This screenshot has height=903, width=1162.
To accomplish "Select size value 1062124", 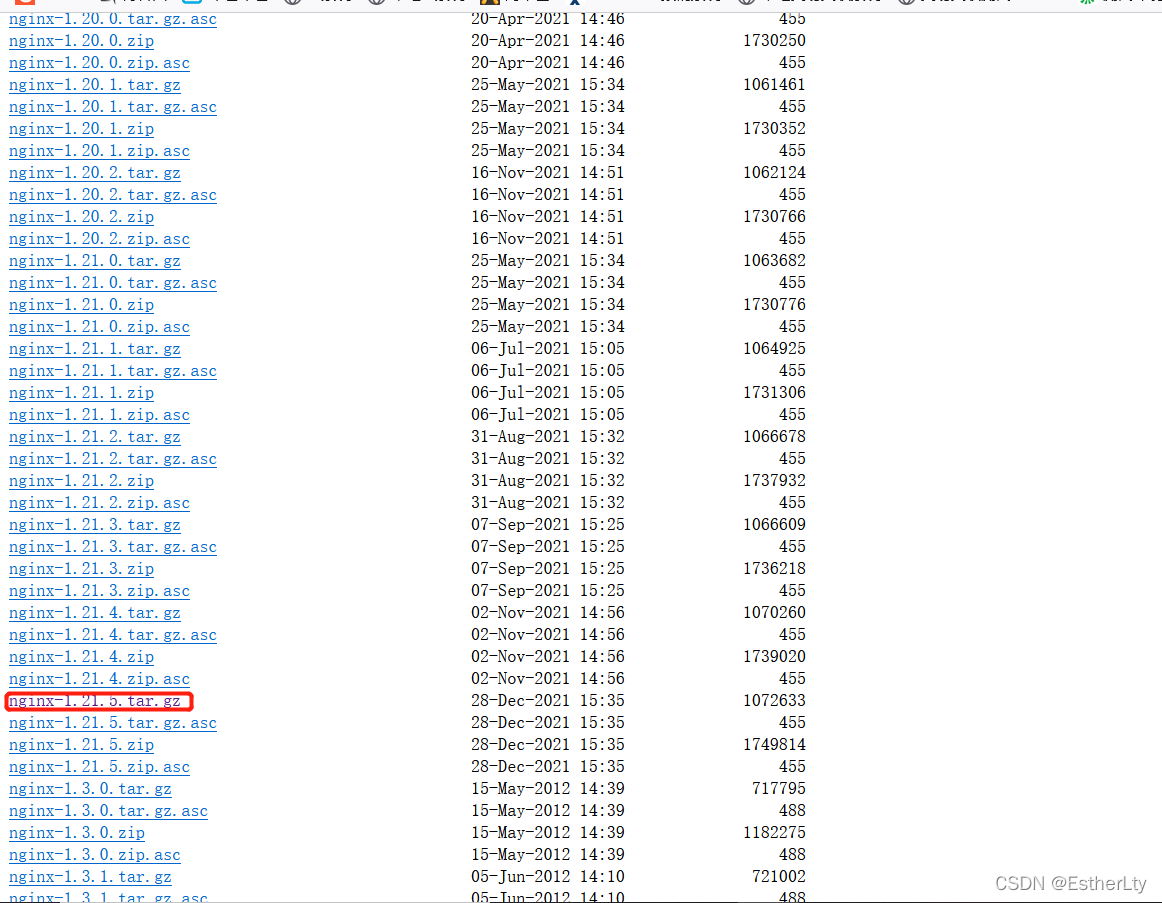I will 774,173.
